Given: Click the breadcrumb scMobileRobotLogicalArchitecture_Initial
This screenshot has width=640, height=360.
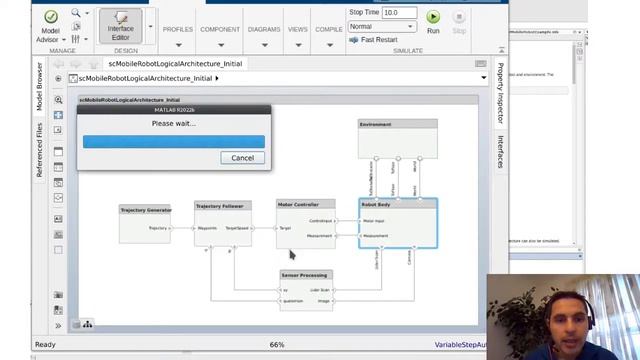Looking at the screenshot, I should 145,78.
